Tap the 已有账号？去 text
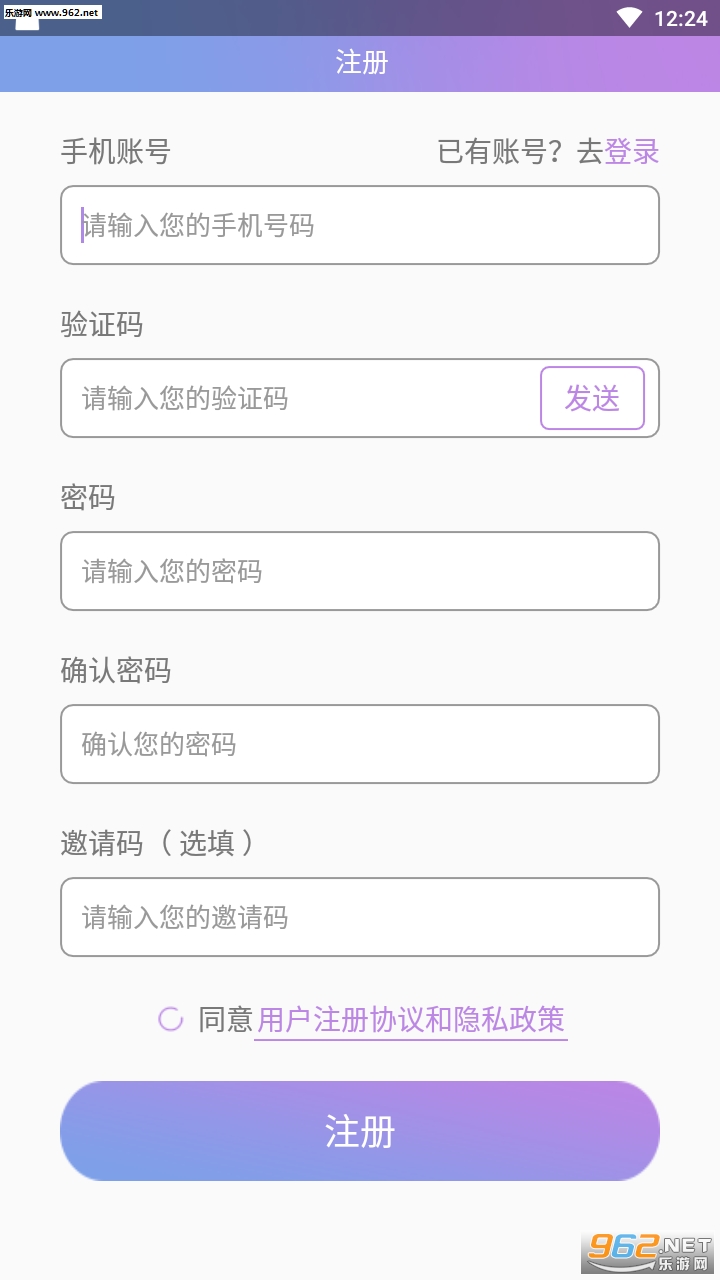Viewport: 720px width, 1280px height. click(520, 152)
